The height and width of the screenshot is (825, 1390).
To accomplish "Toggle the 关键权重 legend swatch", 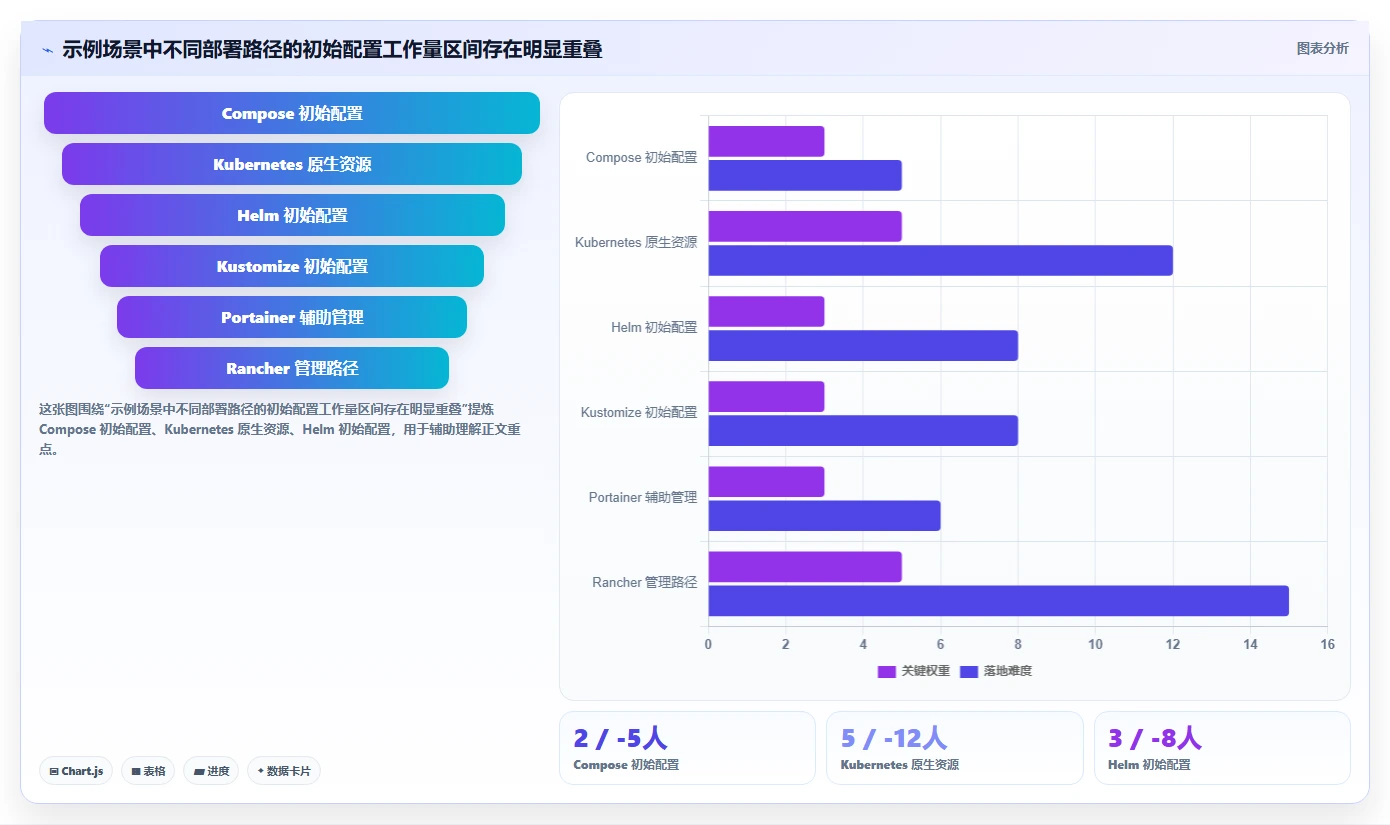I will click(887, 671).
